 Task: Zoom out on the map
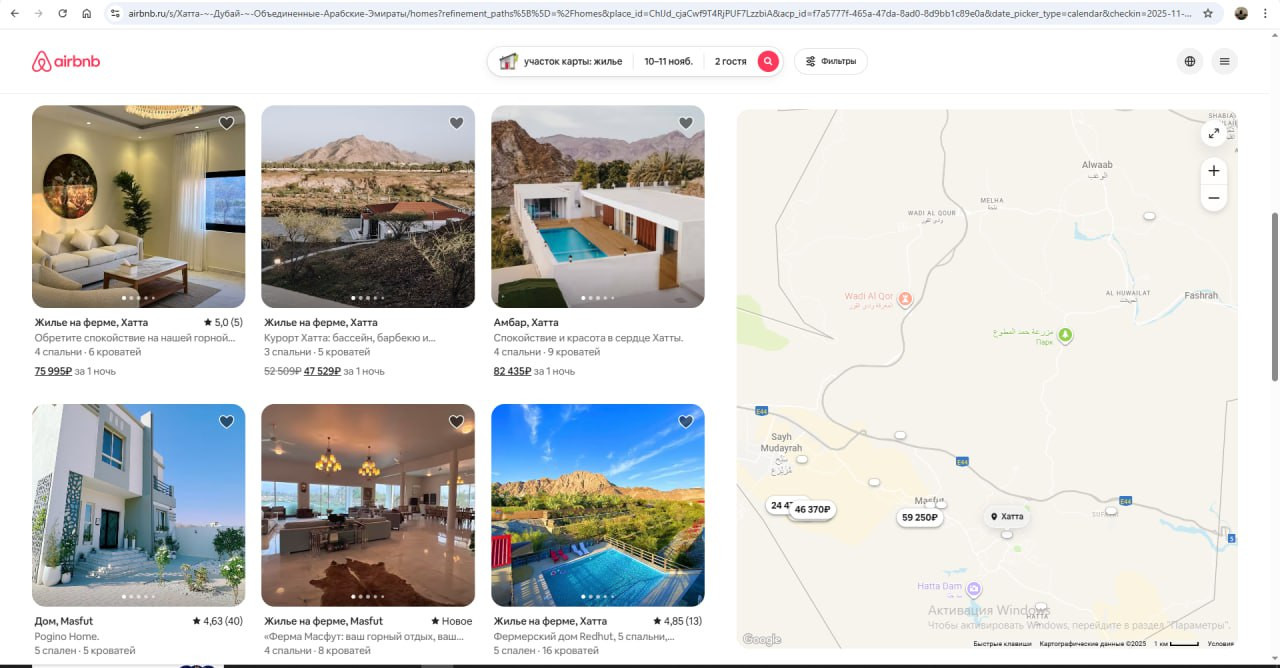click(x=1213, y=198)
